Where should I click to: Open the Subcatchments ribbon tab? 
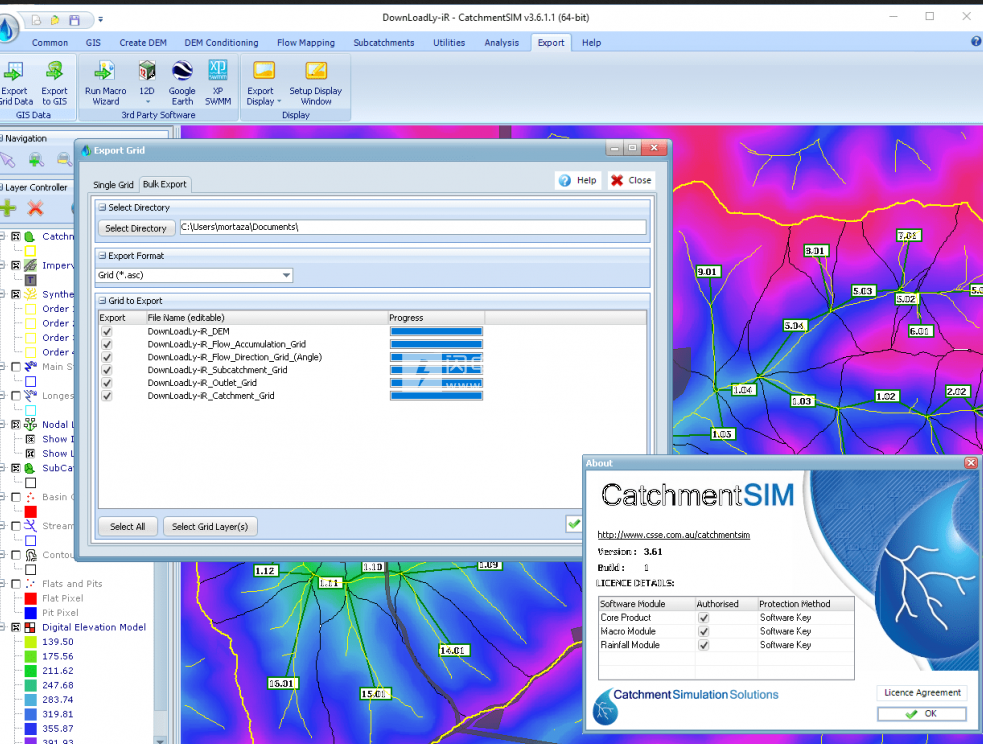point(384,43)
